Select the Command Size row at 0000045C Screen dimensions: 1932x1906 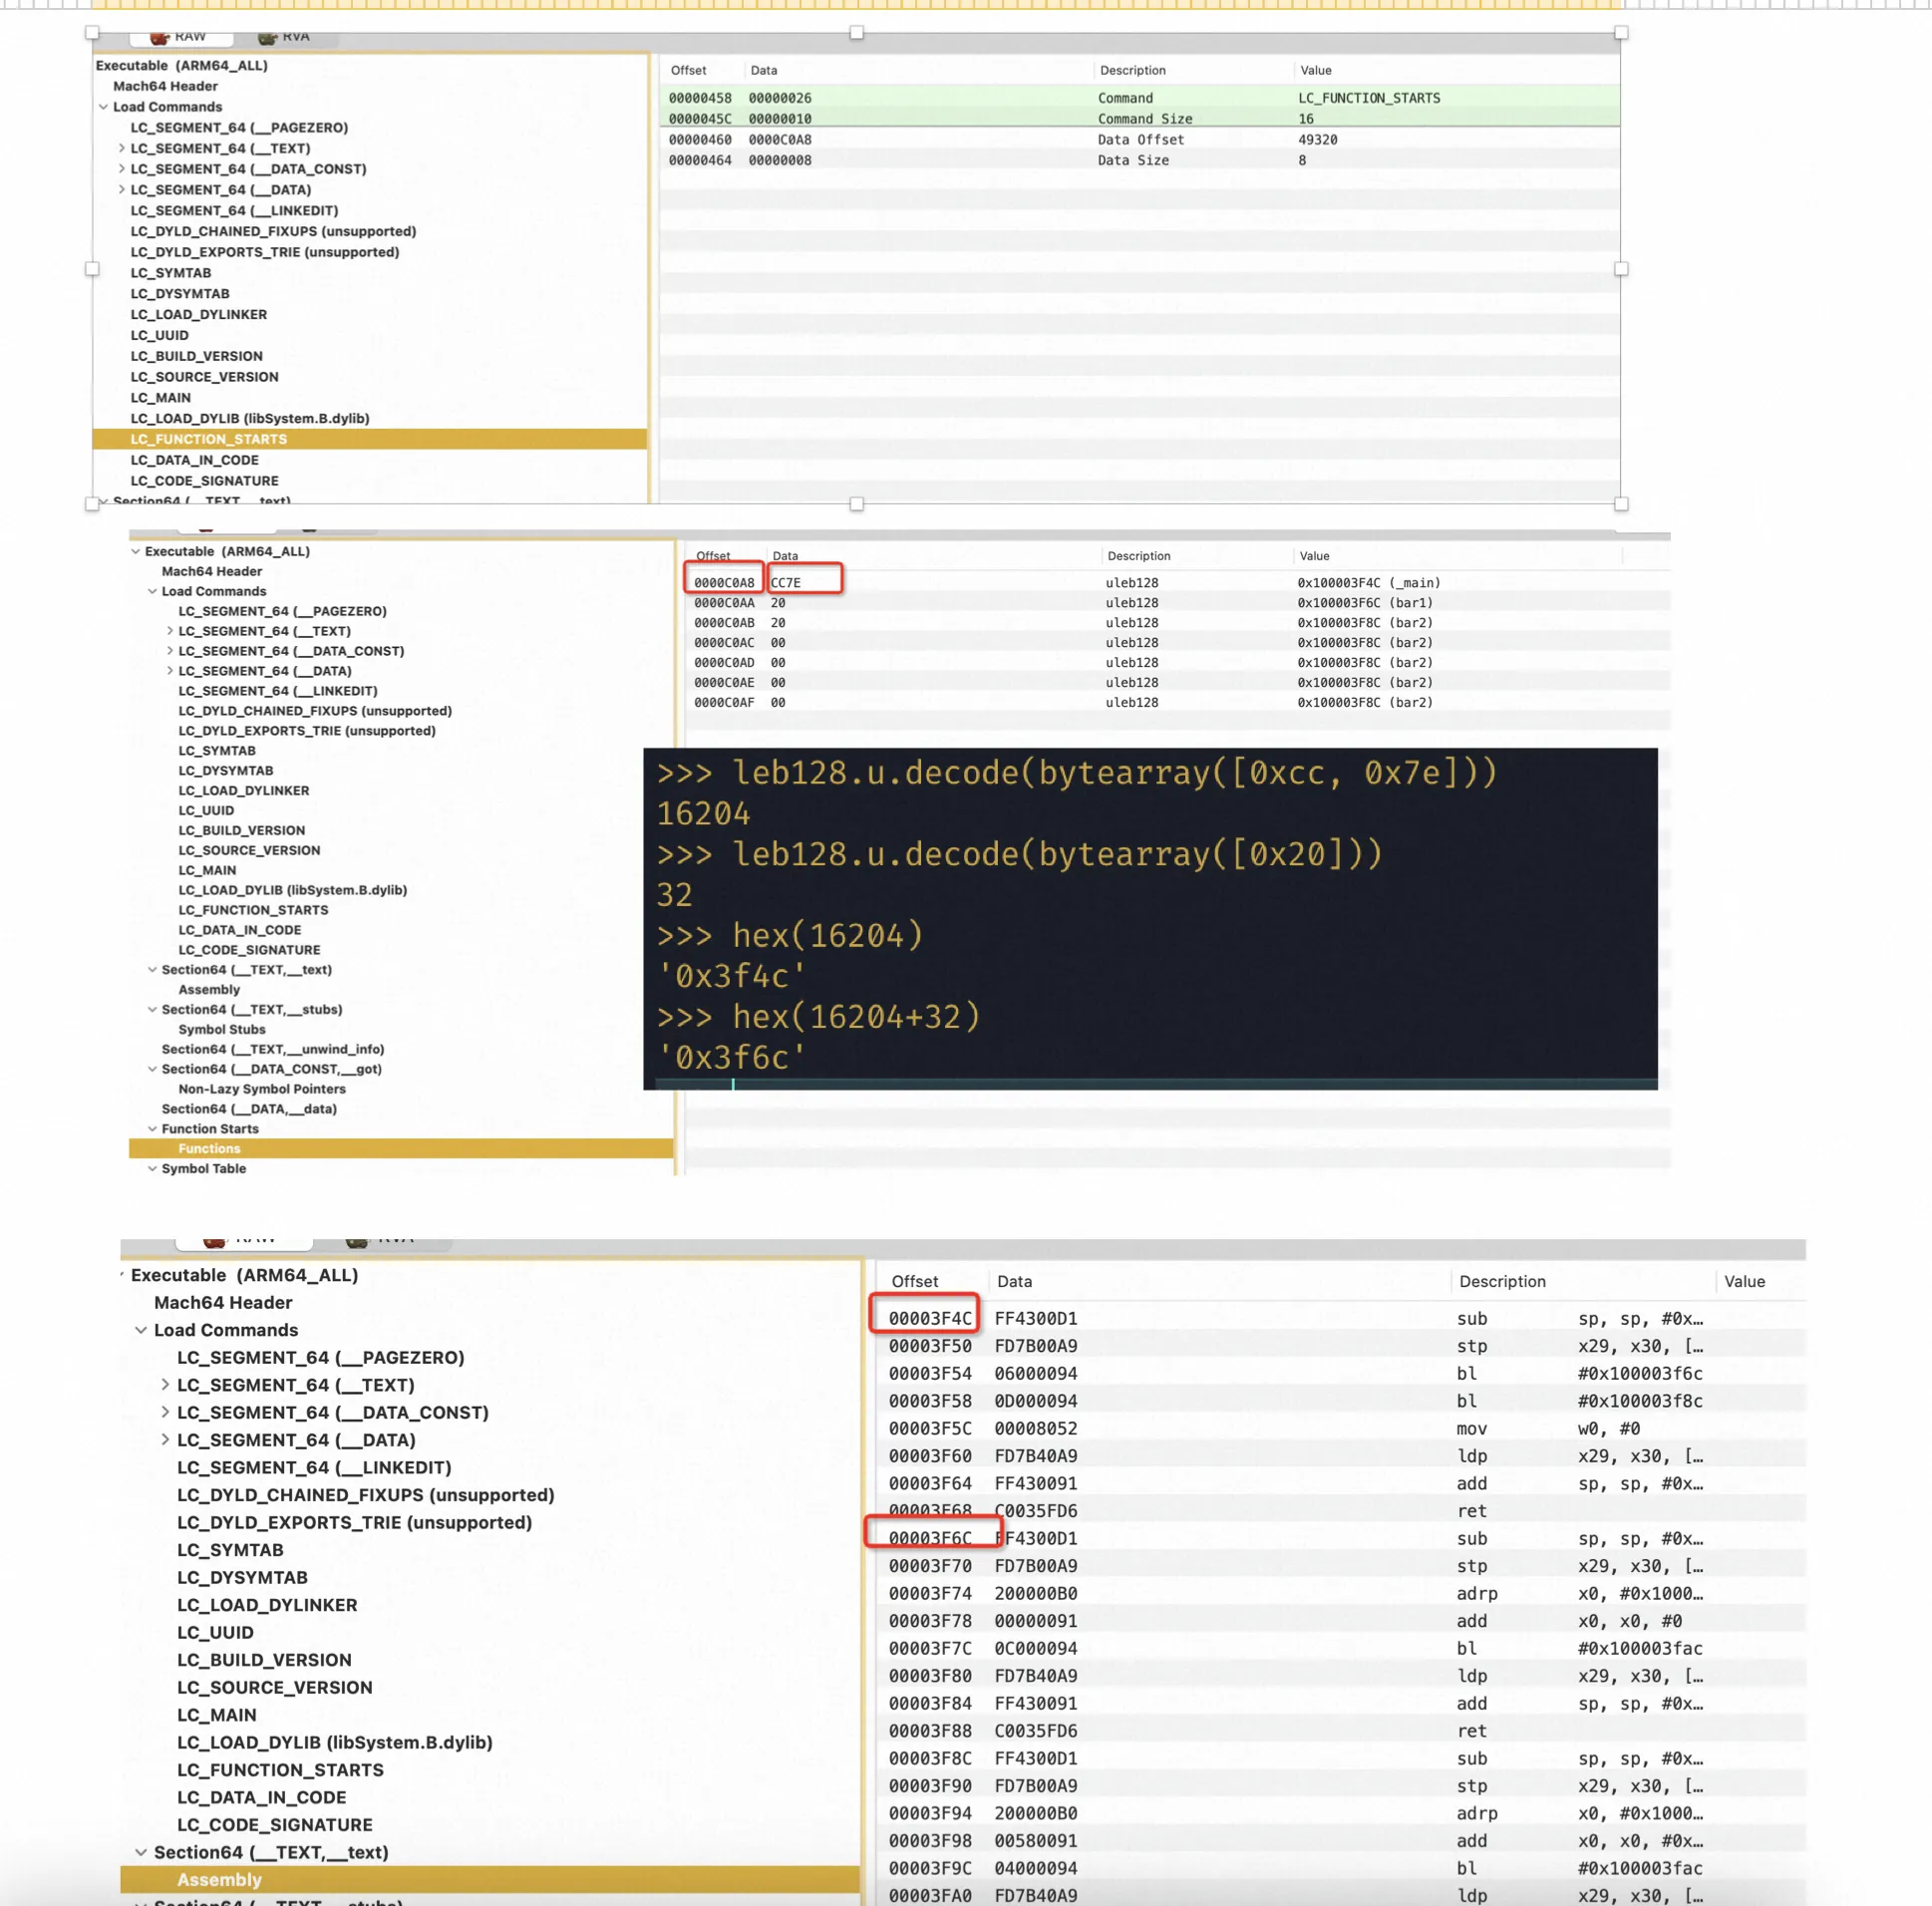[1140, 119]
